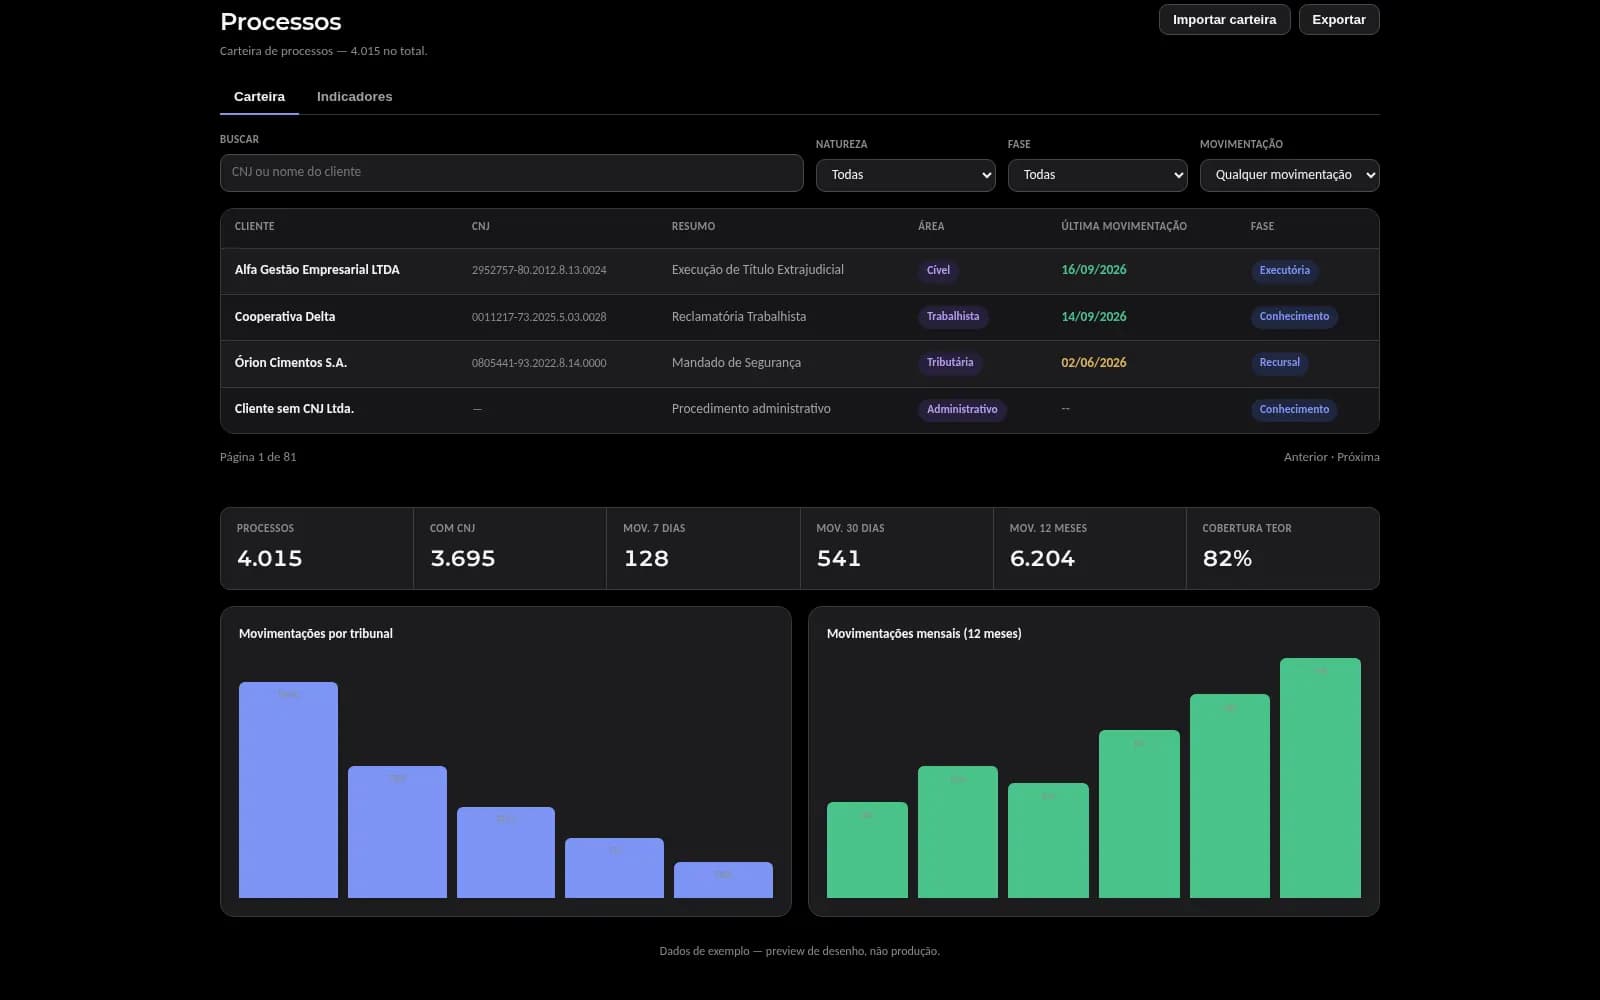Image resolution: width=1600 pixels, height=1000 pixels.
Task: Click the Tributária area tag
Action: pos(950,363)
